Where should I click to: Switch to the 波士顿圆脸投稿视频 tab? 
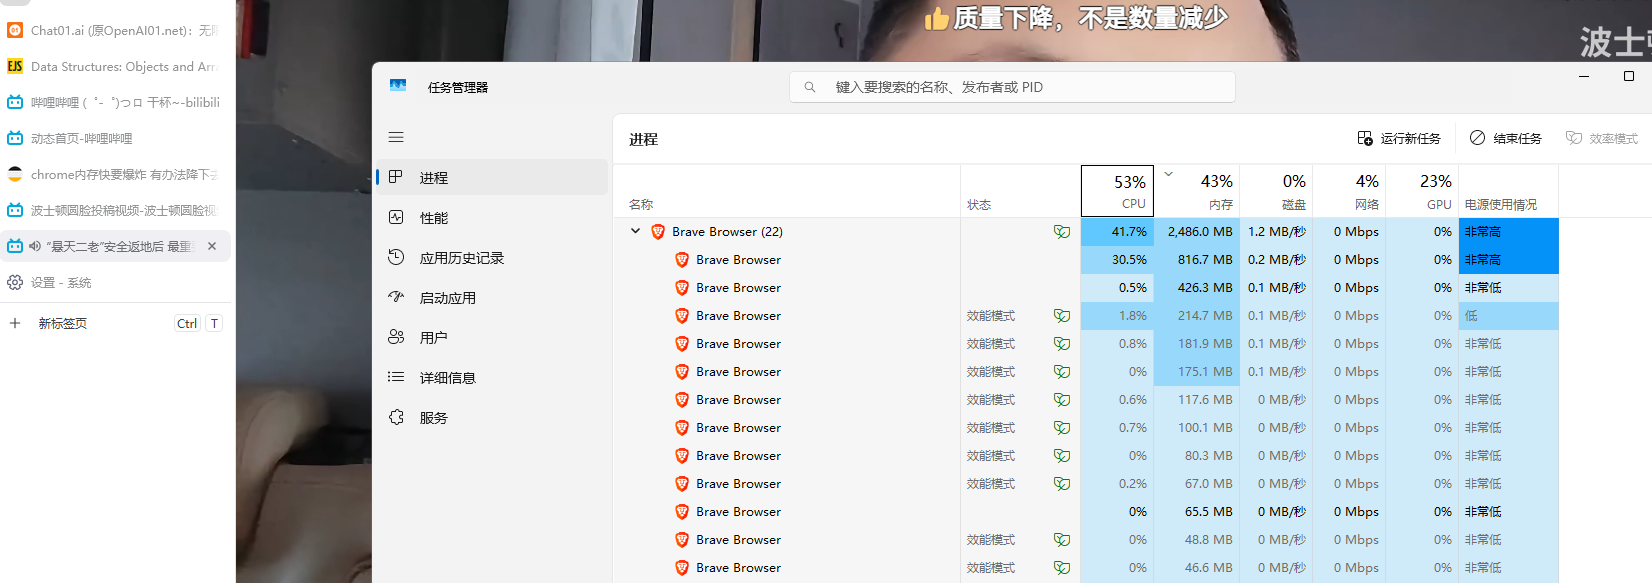tap(116, 210)
